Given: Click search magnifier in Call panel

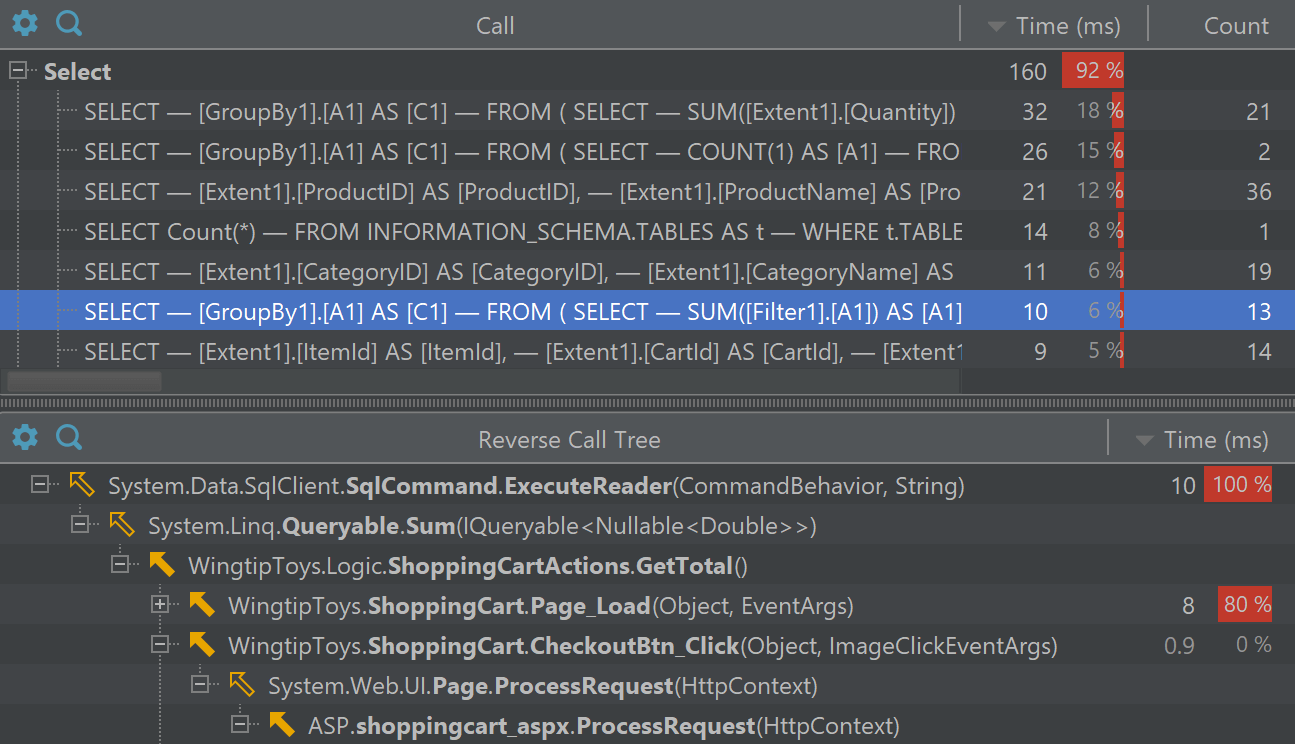Looking at the screenshot, I should (x=69, y=23).
